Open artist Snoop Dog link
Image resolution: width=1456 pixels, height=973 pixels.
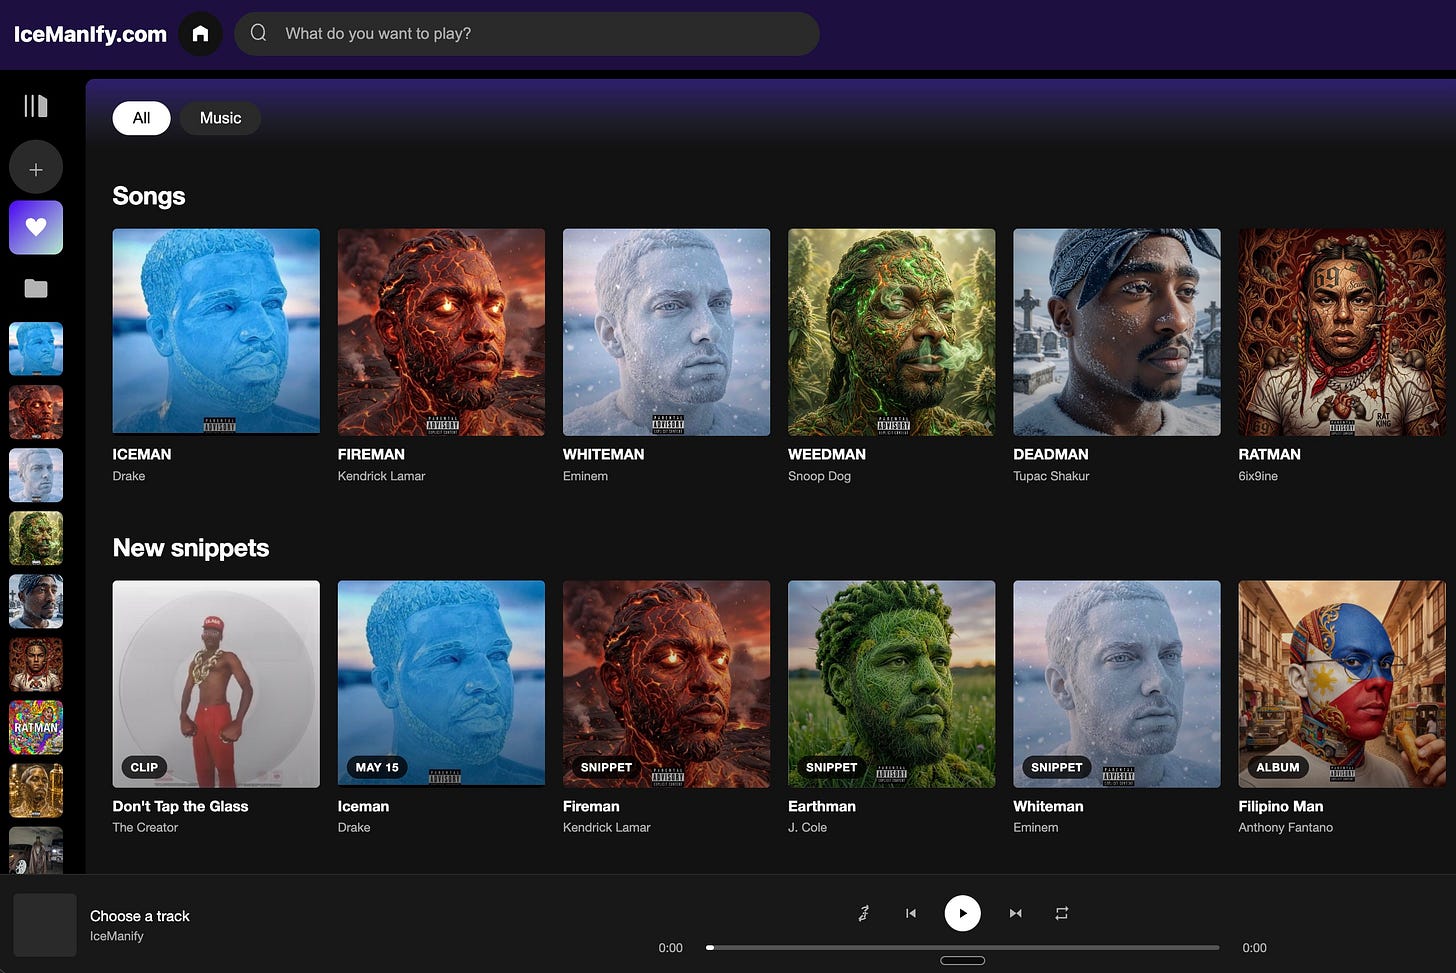click(x=819, y=476)
